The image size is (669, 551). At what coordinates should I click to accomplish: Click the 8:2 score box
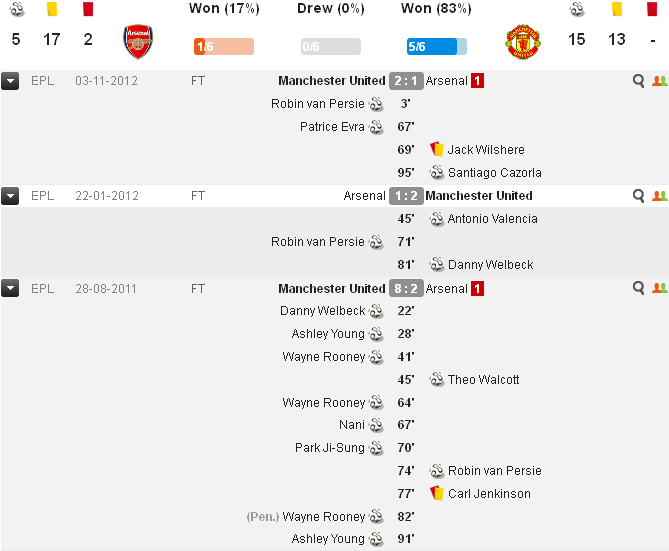point(406,288)
